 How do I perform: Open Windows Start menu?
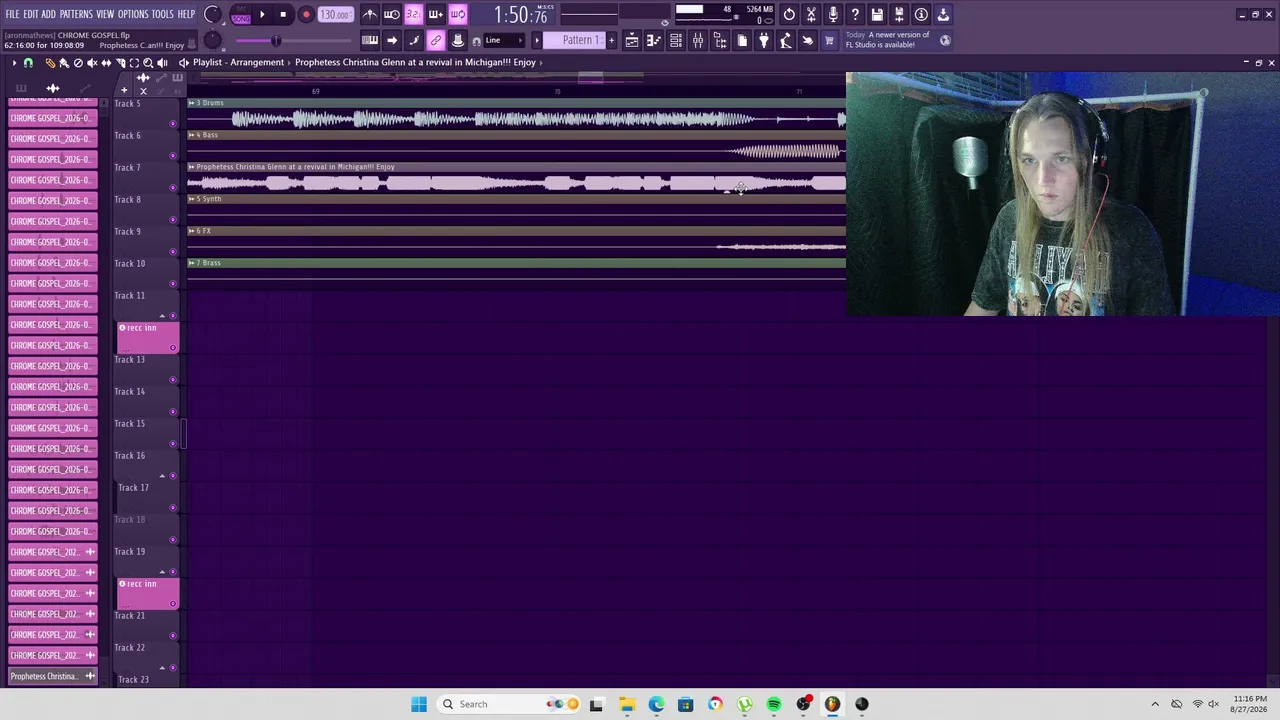(419, 704)
